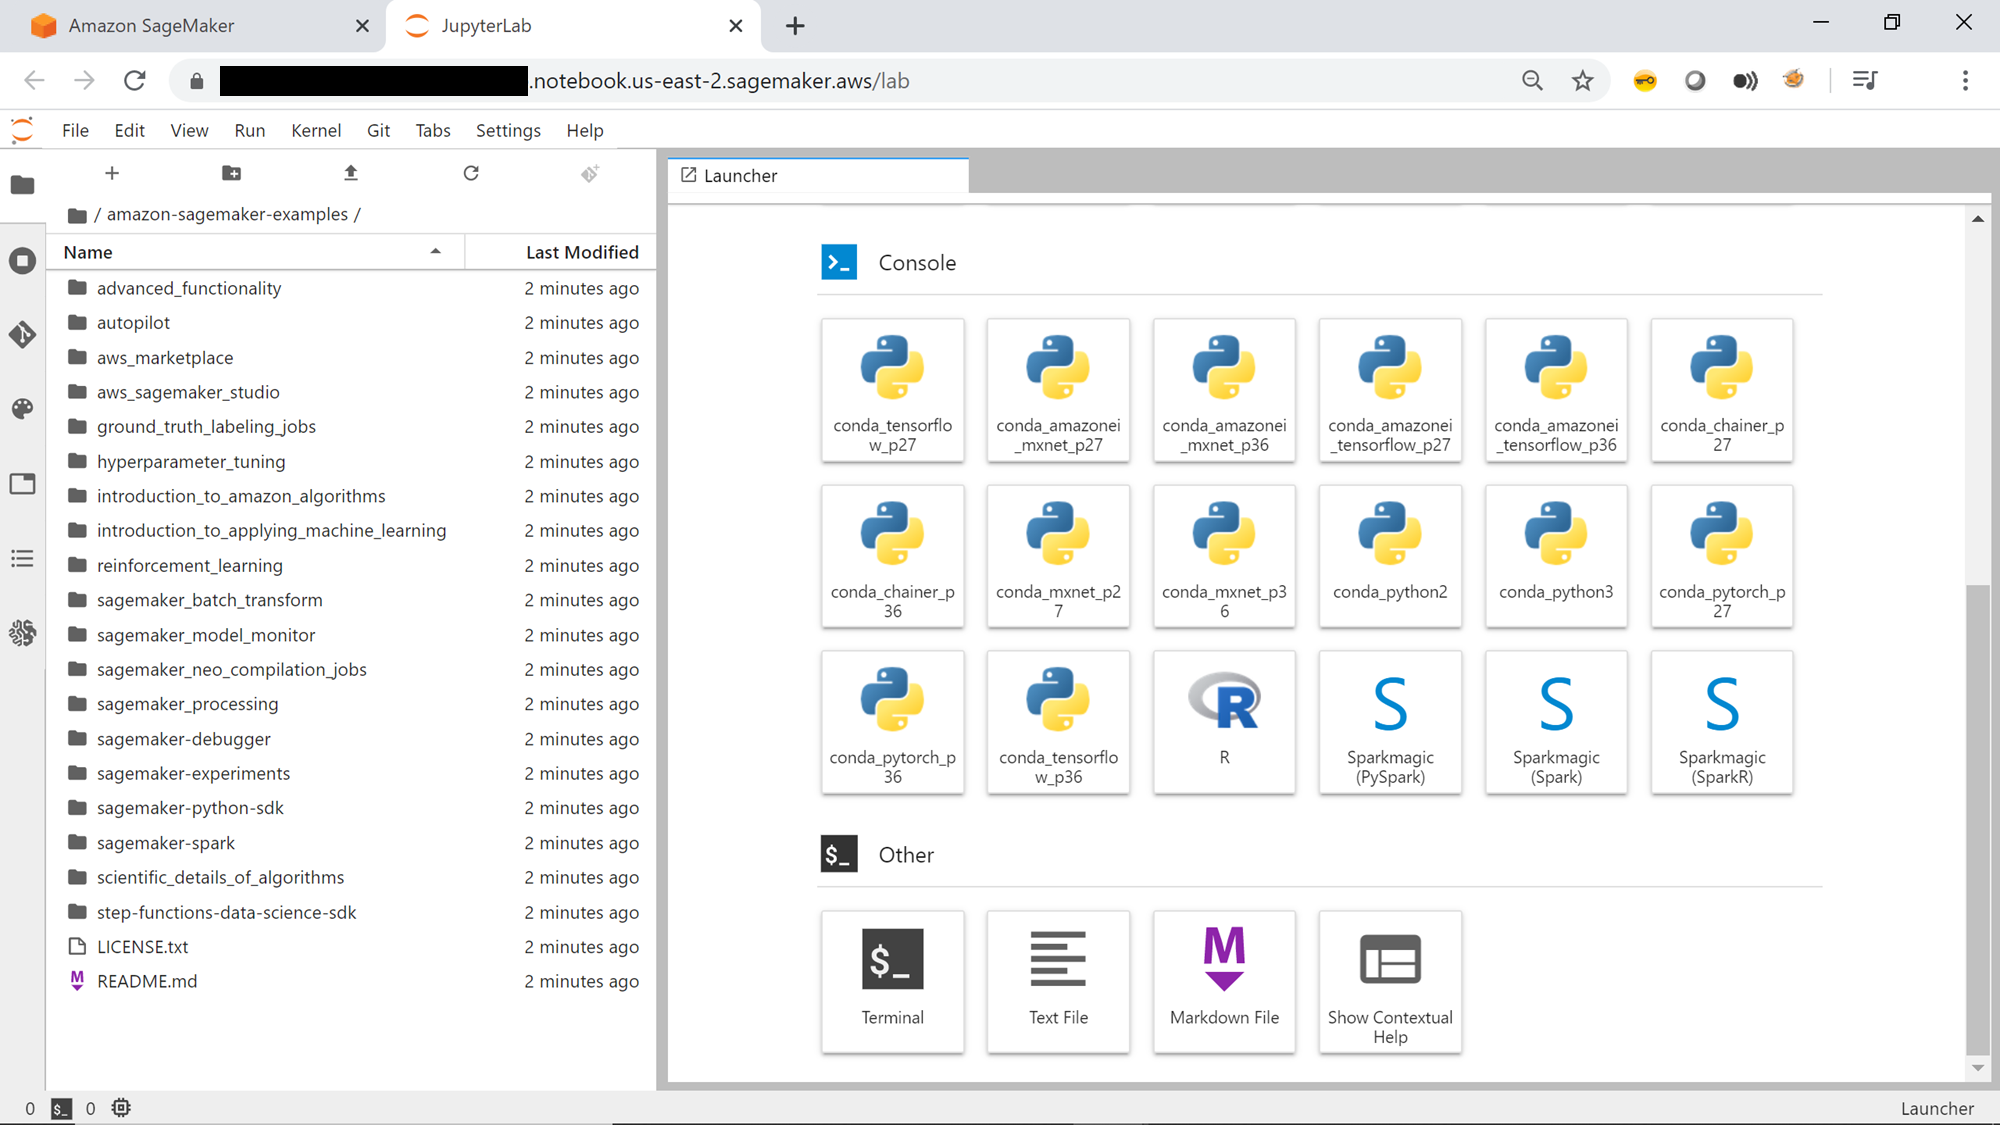The height and width of the screenshot is (1125, 2000).
Task: Open the sagemaker-debugger folder
Action: click(x=183, y=739)
